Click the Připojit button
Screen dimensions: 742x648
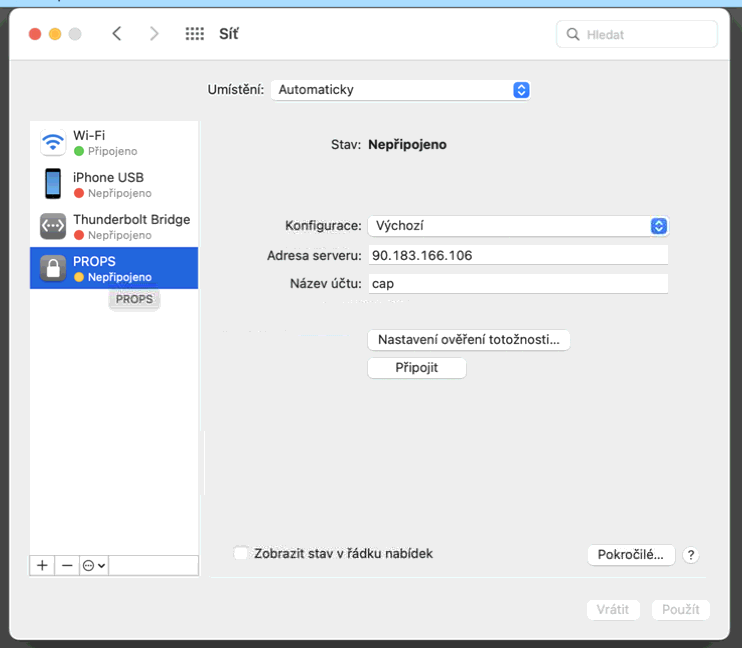point(417,368)
